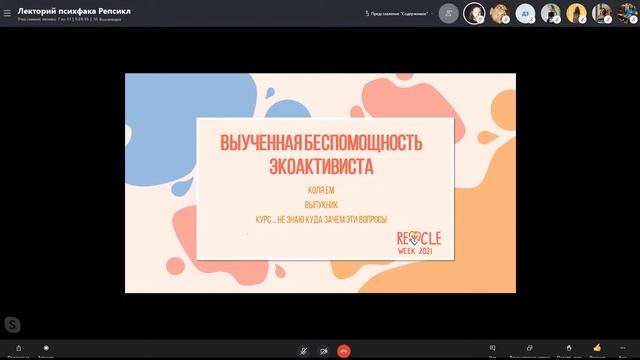Click the КОЛЯ ЕМ name on the slide

click(321, 190)
